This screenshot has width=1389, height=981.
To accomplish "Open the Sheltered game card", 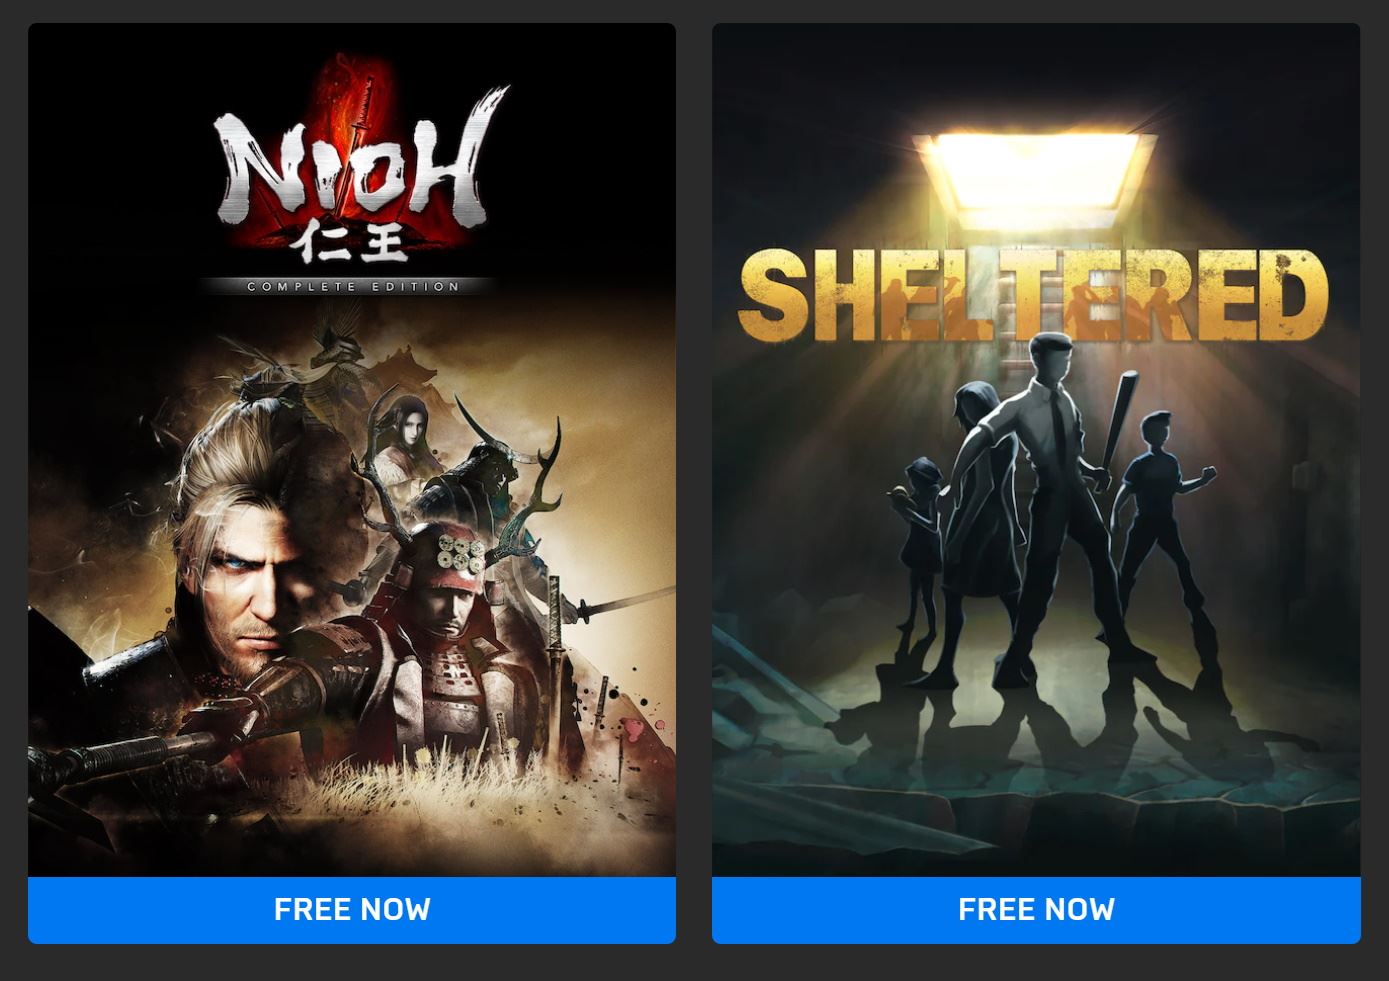I will 1036,450.
